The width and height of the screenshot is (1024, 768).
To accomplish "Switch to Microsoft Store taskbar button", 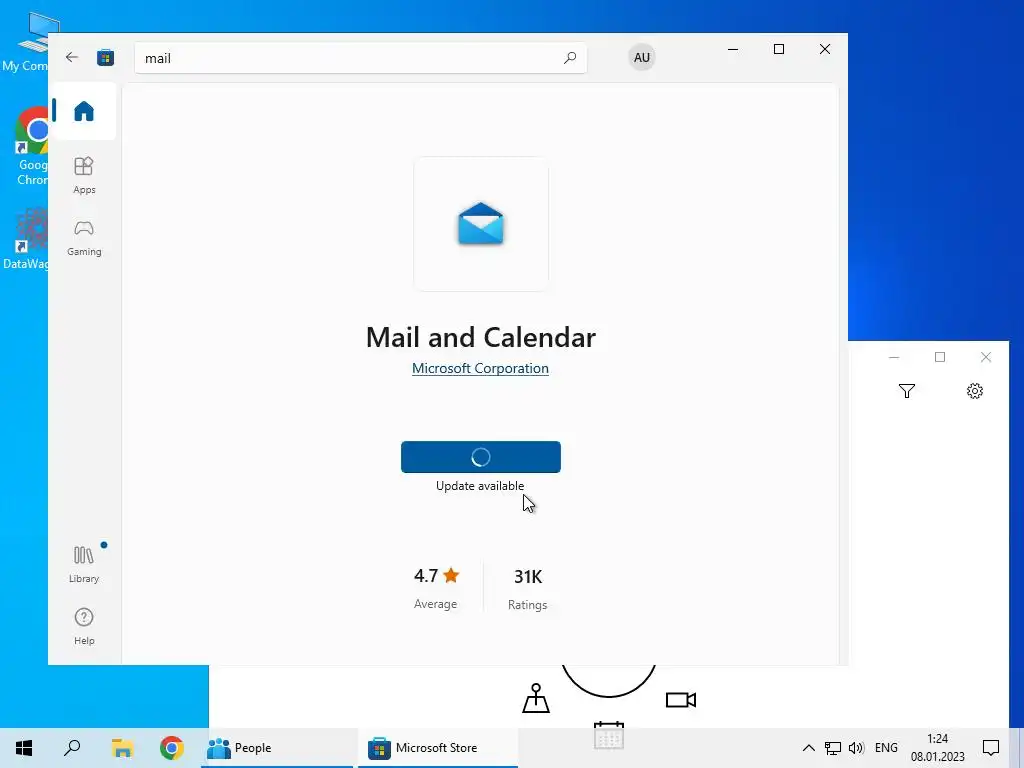I will pos(438,748).
